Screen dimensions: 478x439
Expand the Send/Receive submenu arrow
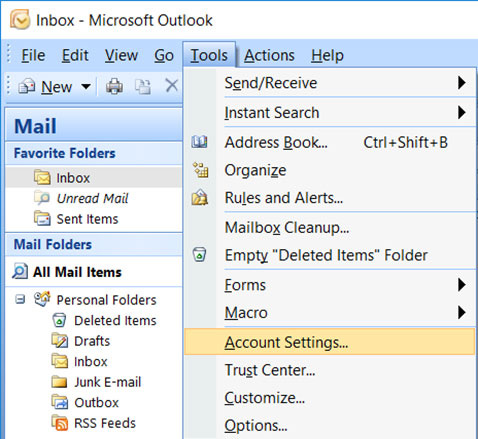[462, 83]
